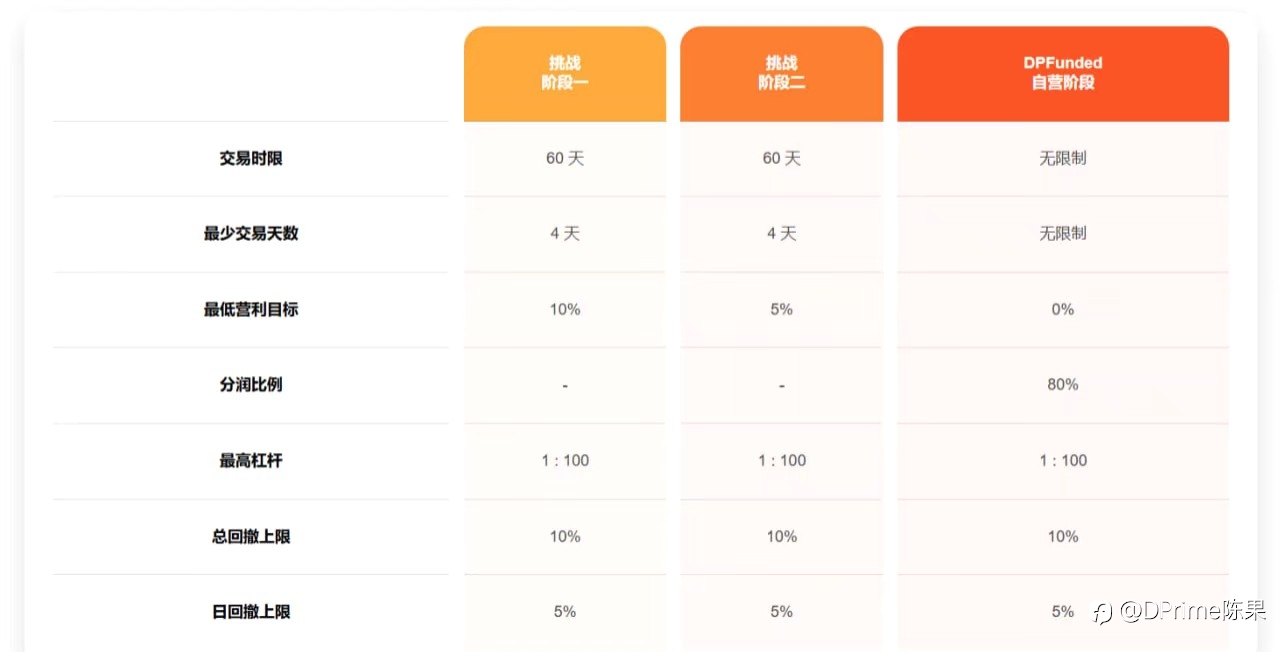Click the 0% profit target cell
1280x652 pixels.
click(1063, 309)
